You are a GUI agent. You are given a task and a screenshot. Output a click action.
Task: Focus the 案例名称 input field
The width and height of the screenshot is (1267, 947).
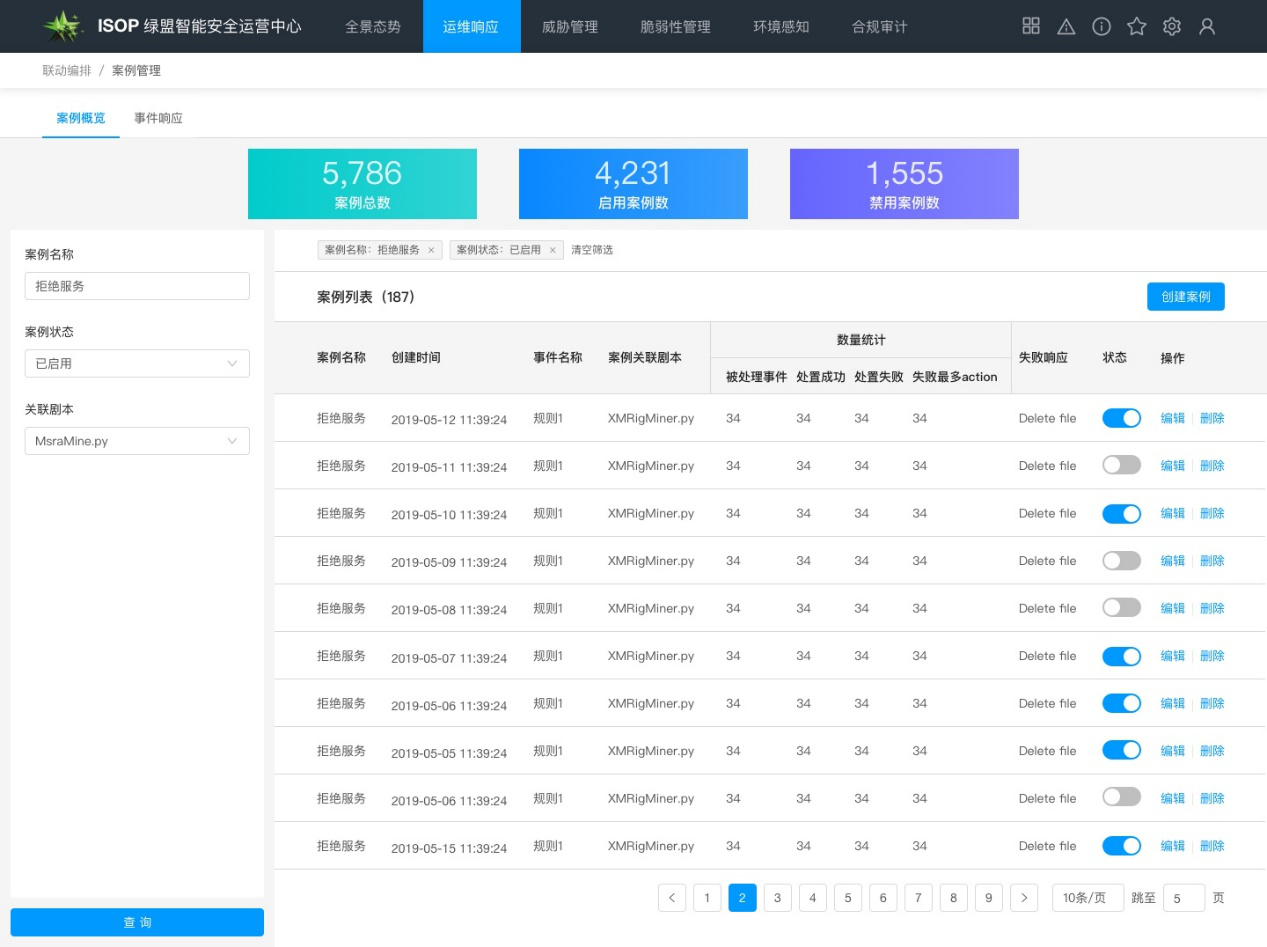click(x=137, y=286)
